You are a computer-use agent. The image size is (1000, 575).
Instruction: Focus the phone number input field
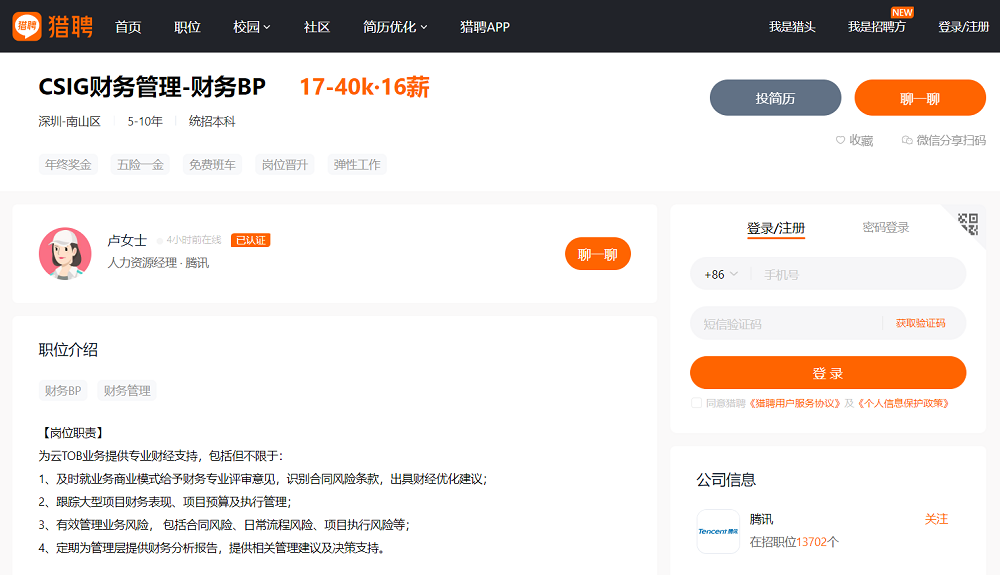click(x=855, y=274)
